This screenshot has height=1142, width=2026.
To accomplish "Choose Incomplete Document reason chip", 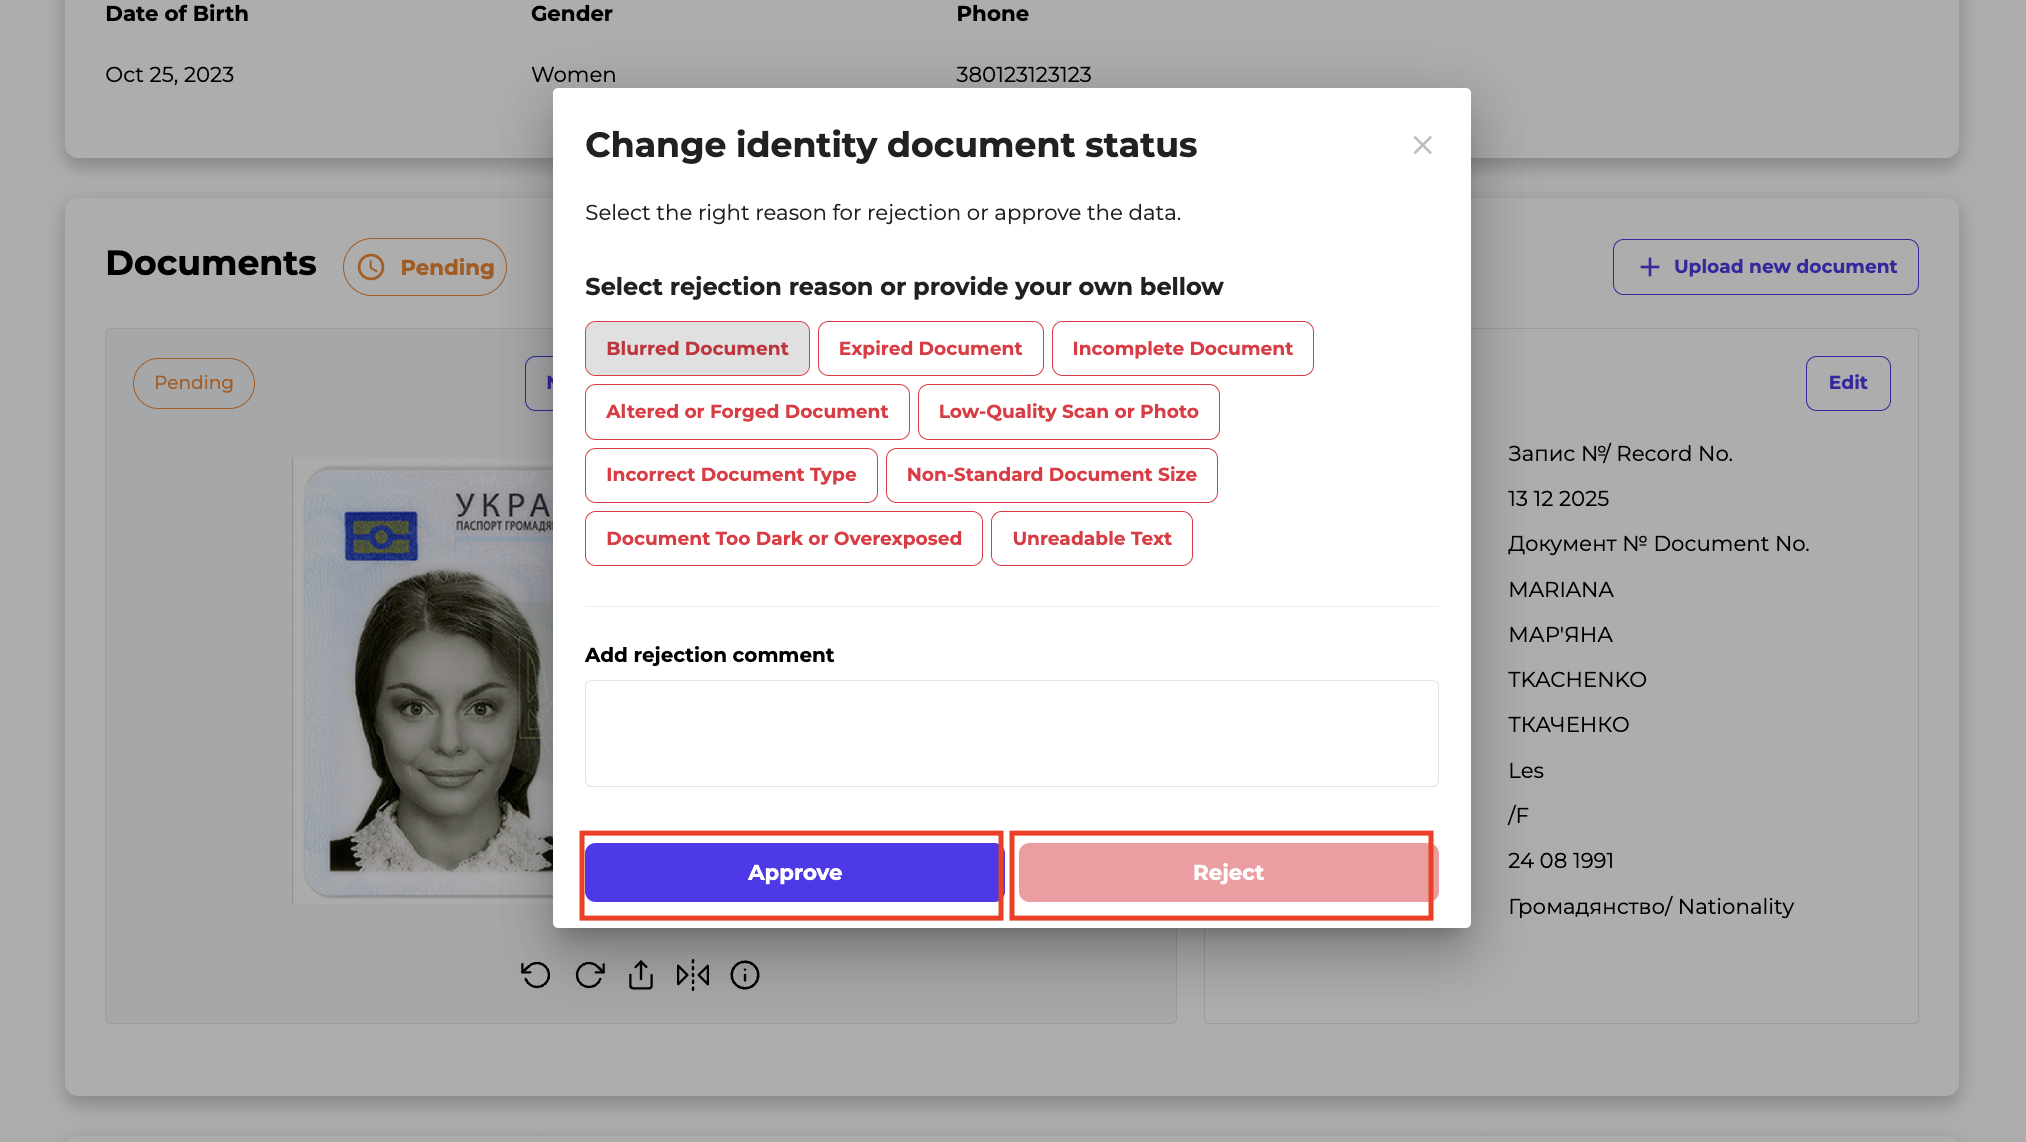I will pos(1182,348).
